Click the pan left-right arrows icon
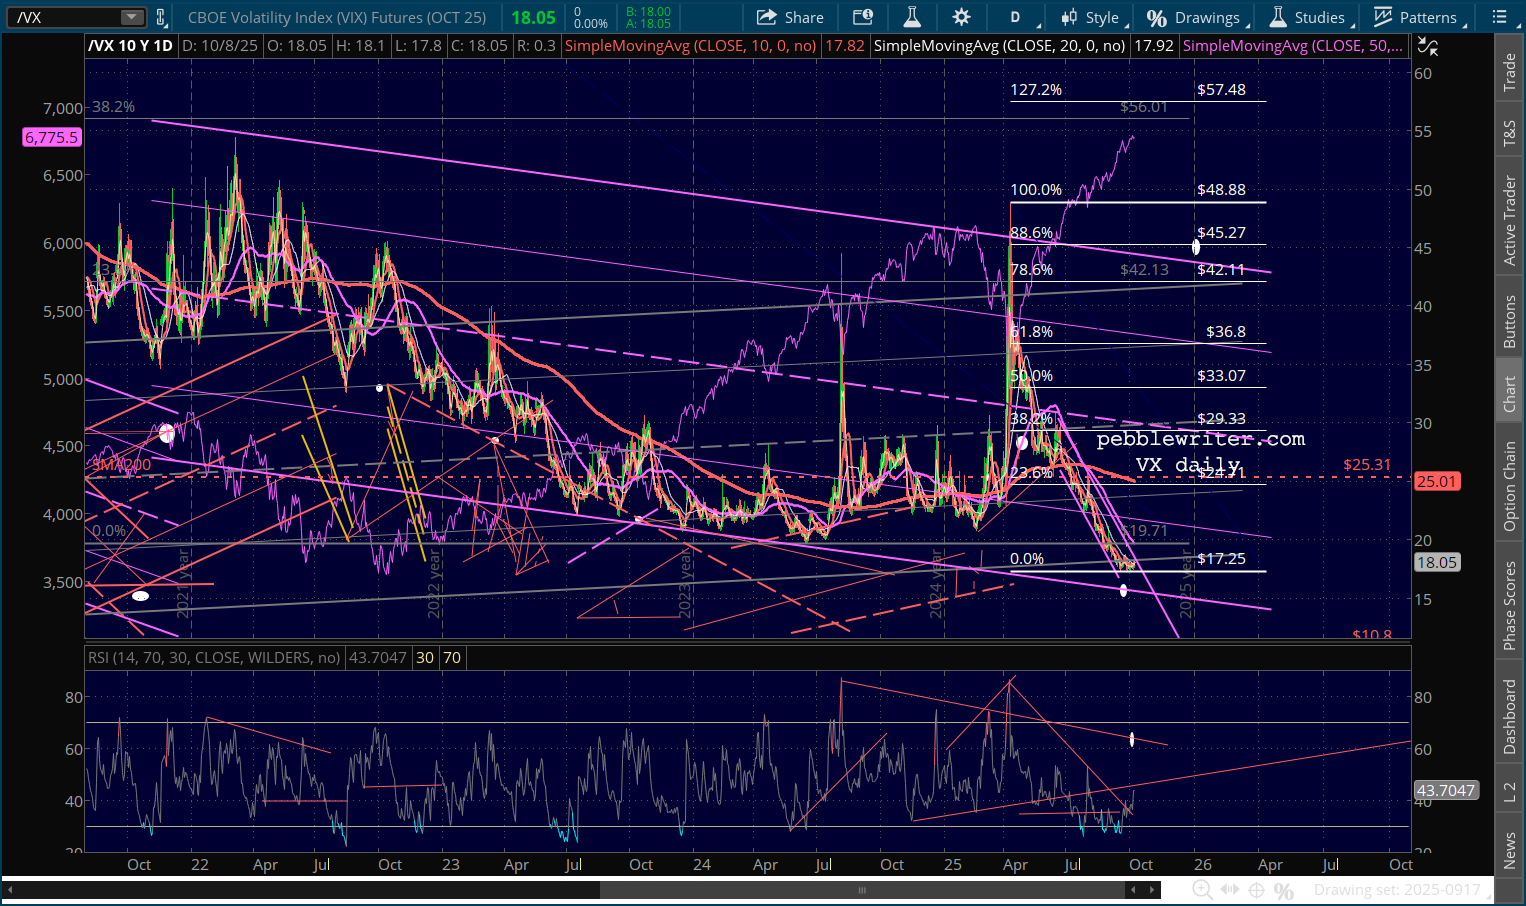1526x906 pixels. [1230, 890]
